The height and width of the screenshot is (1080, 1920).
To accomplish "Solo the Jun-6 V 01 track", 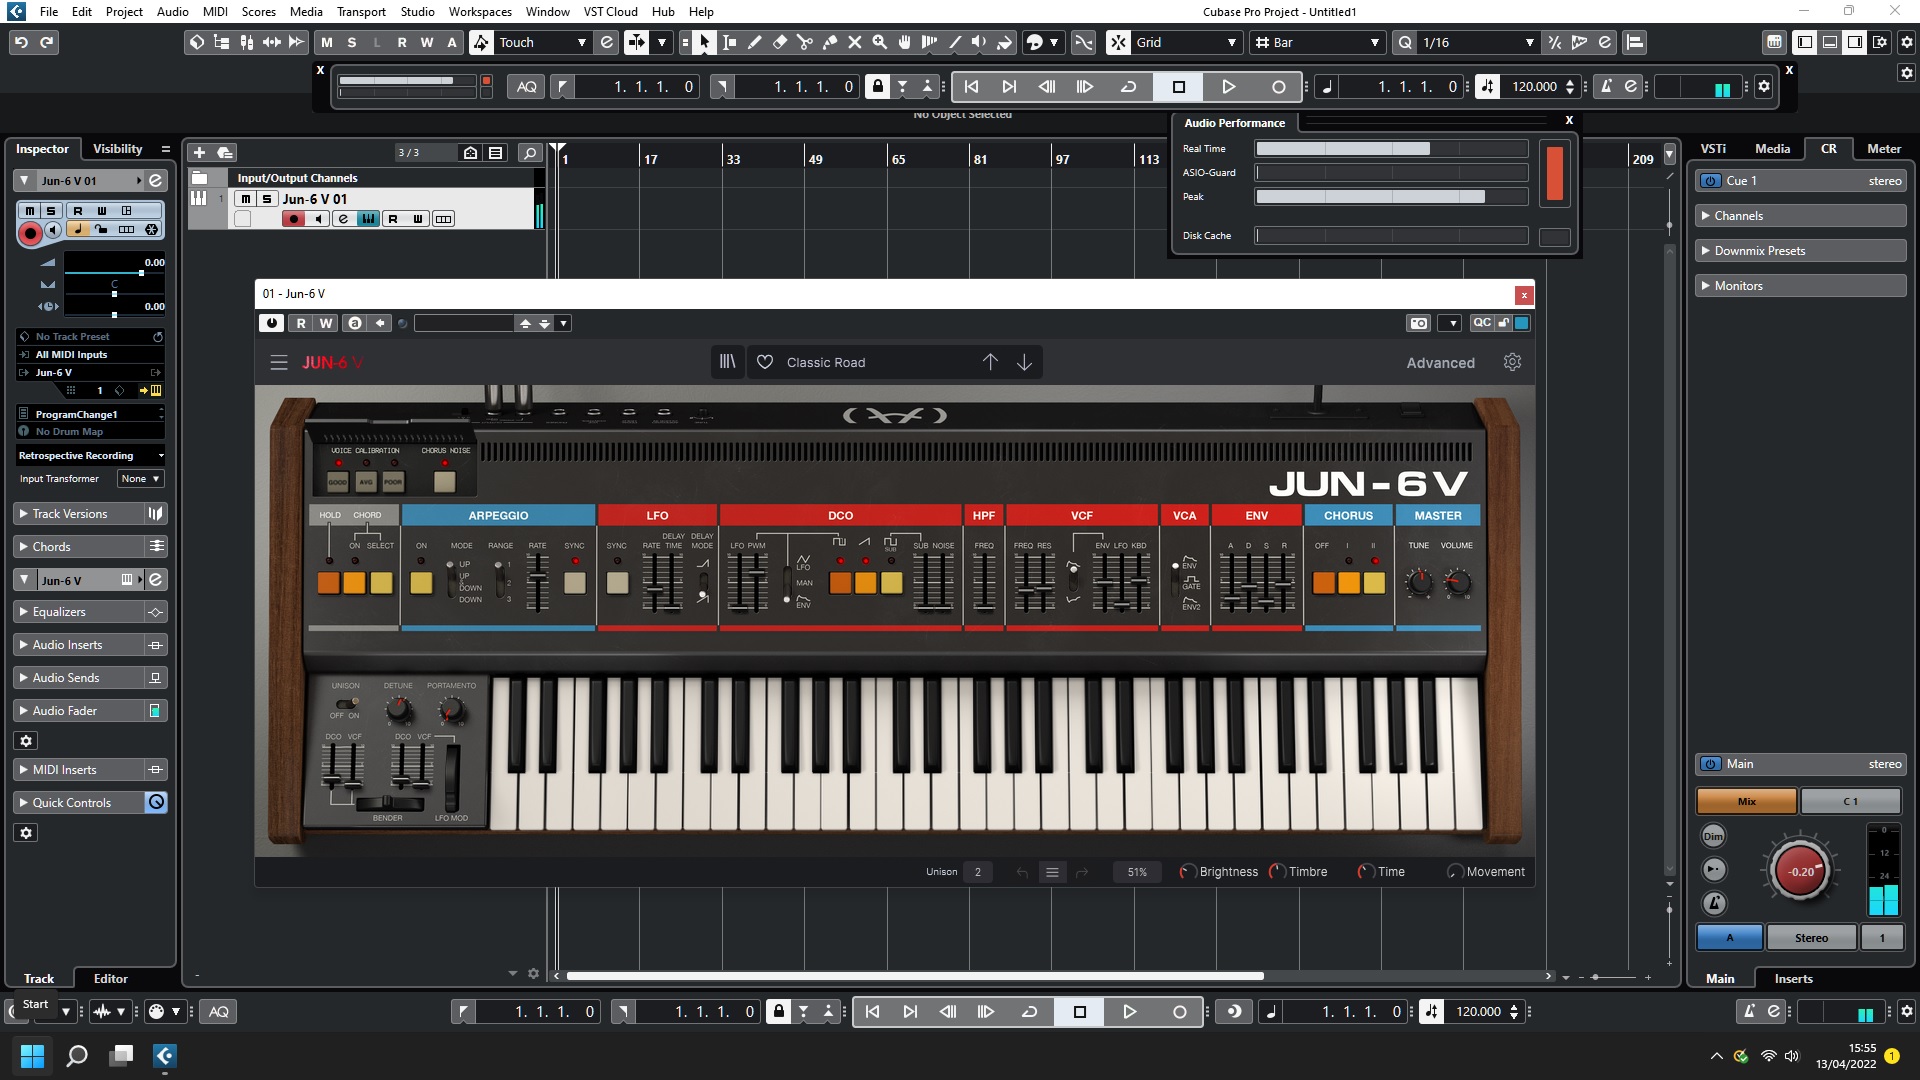I will (x=266, y=199).
